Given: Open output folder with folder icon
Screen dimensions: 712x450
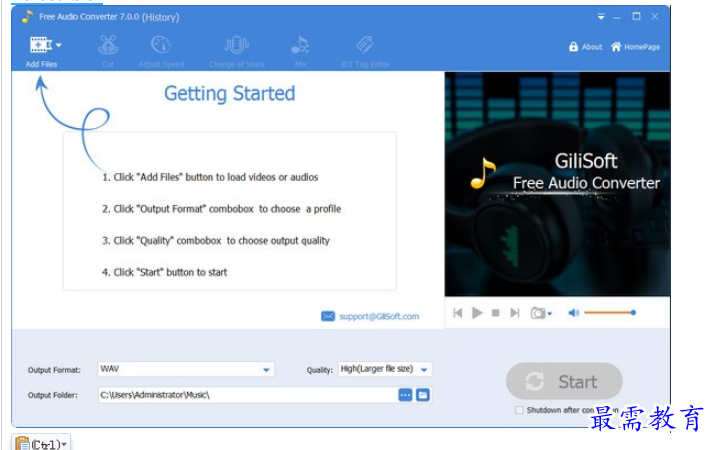Looking at the screenshot, I should coord(423,395).
